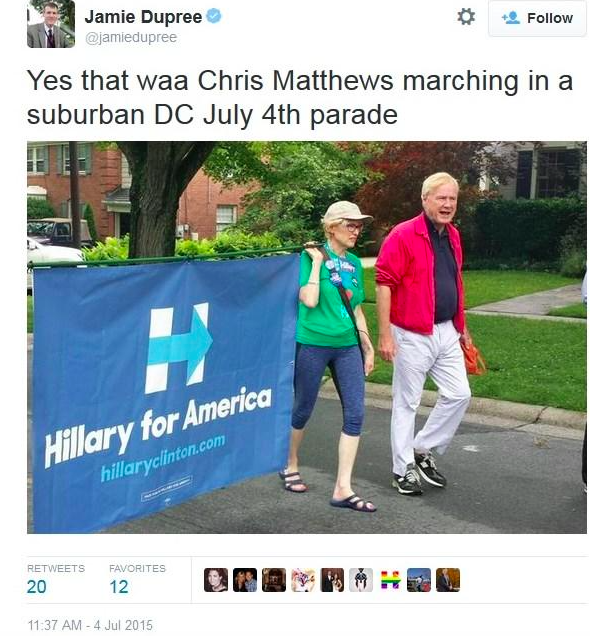Image resolution: width=590 pixels, height=636 pixels.
Task: Open the third dark-toned avatar
Action: coord(274,580)
